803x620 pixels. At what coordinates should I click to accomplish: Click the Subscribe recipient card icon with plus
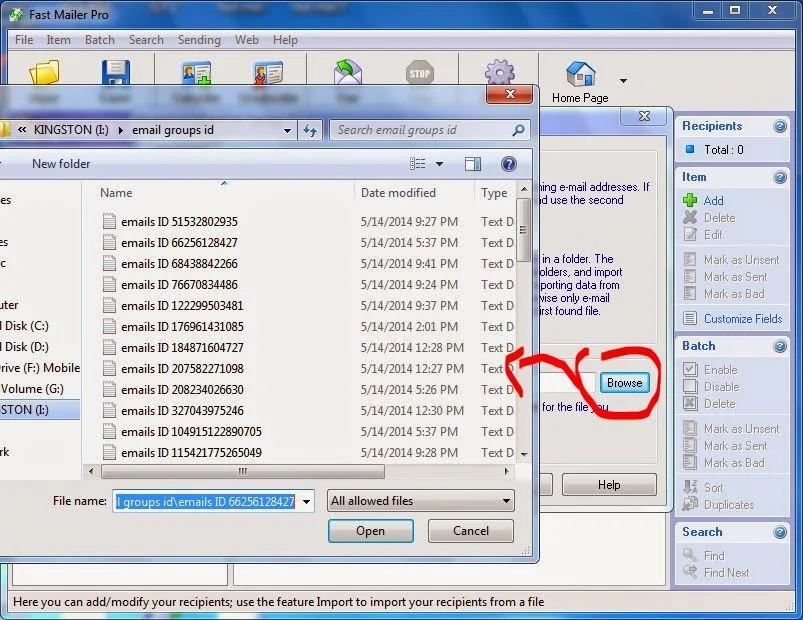197,73
